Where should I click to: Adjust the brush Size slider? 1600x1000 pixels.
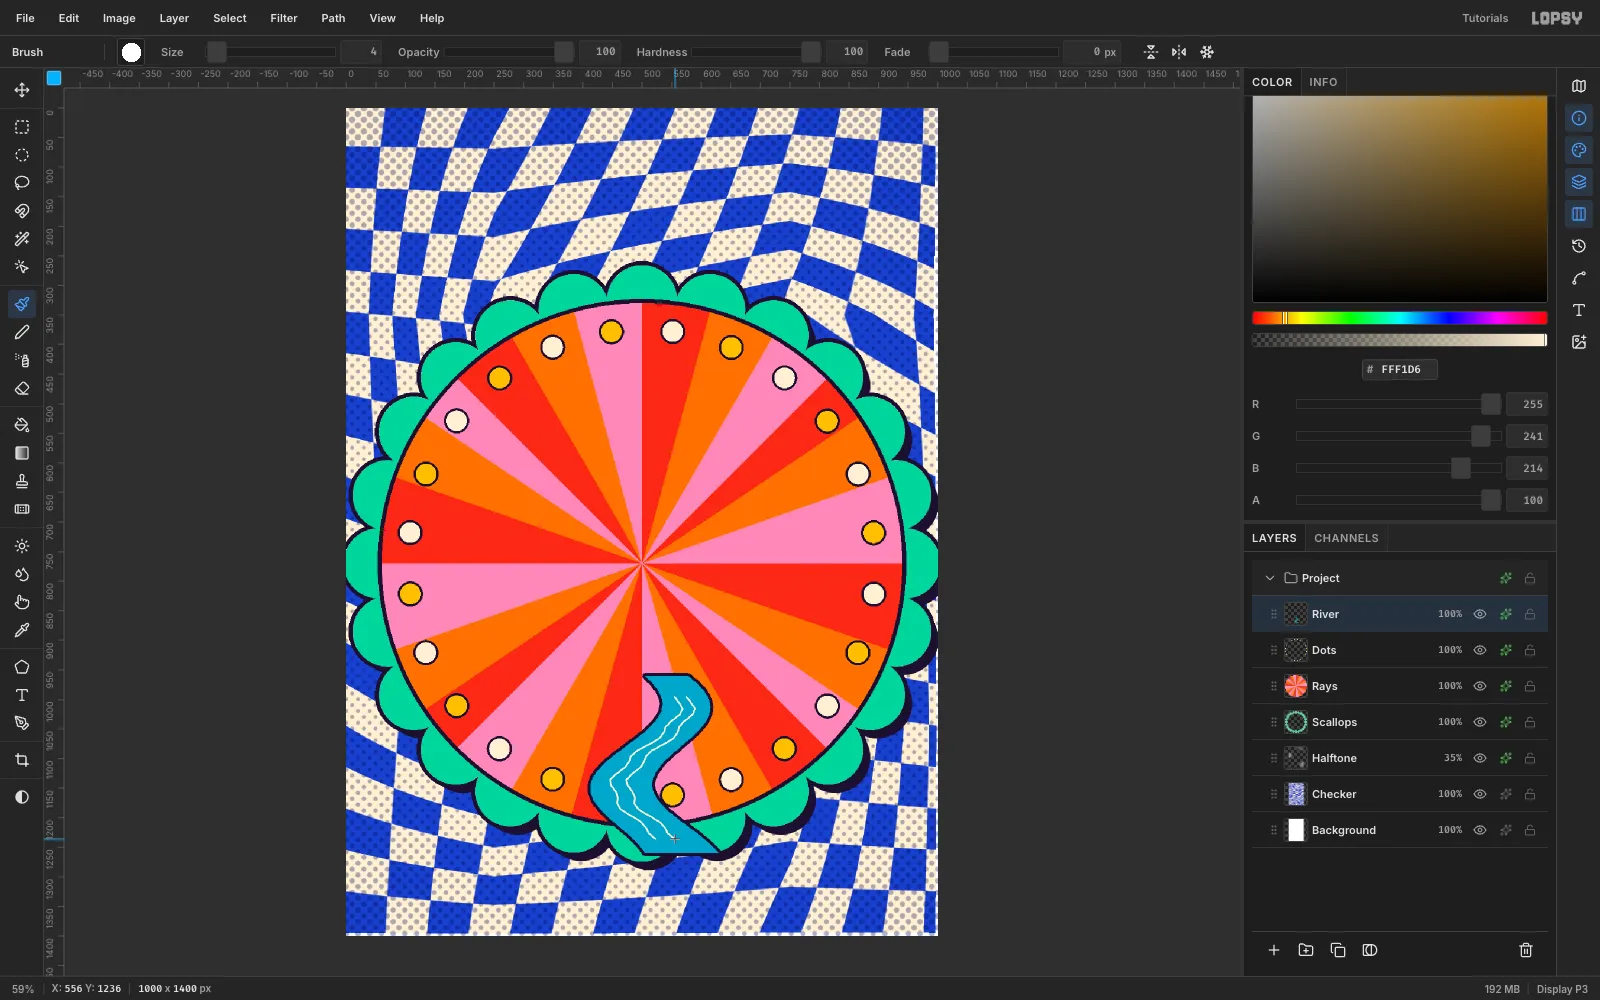pos(271,52)
